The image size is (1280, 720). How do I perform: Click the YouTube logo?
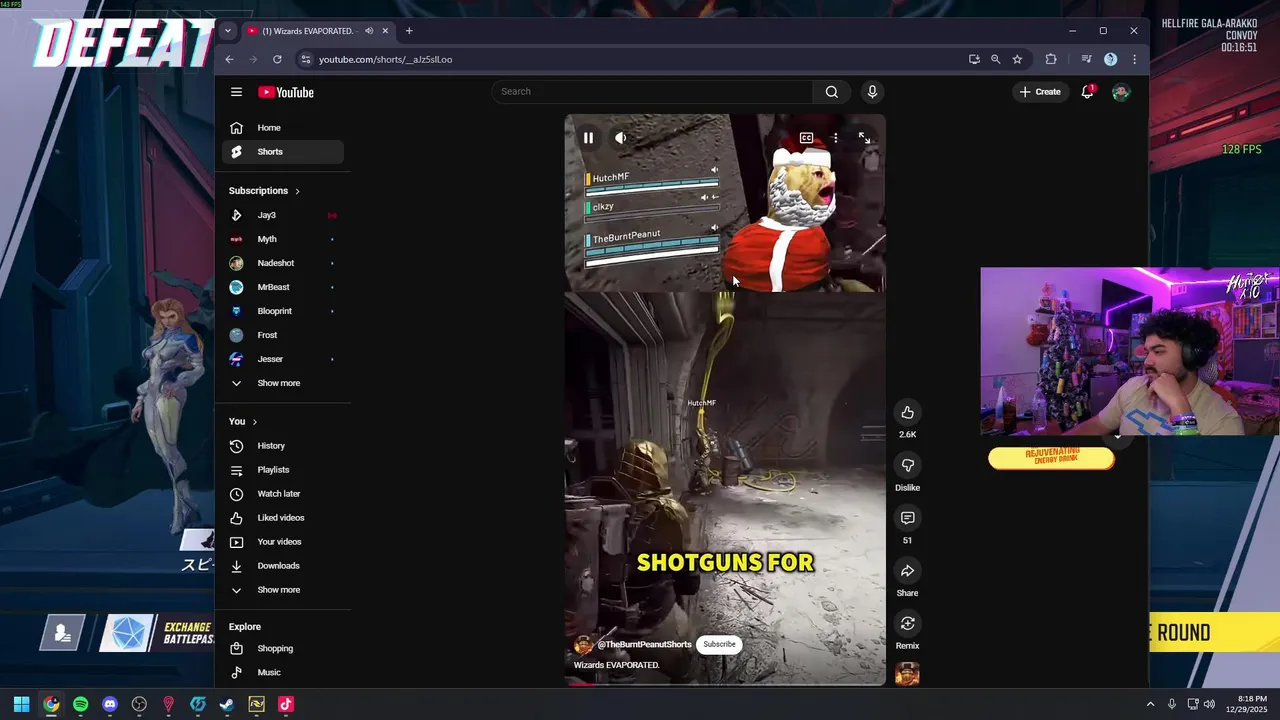click(x=286, y=92)
